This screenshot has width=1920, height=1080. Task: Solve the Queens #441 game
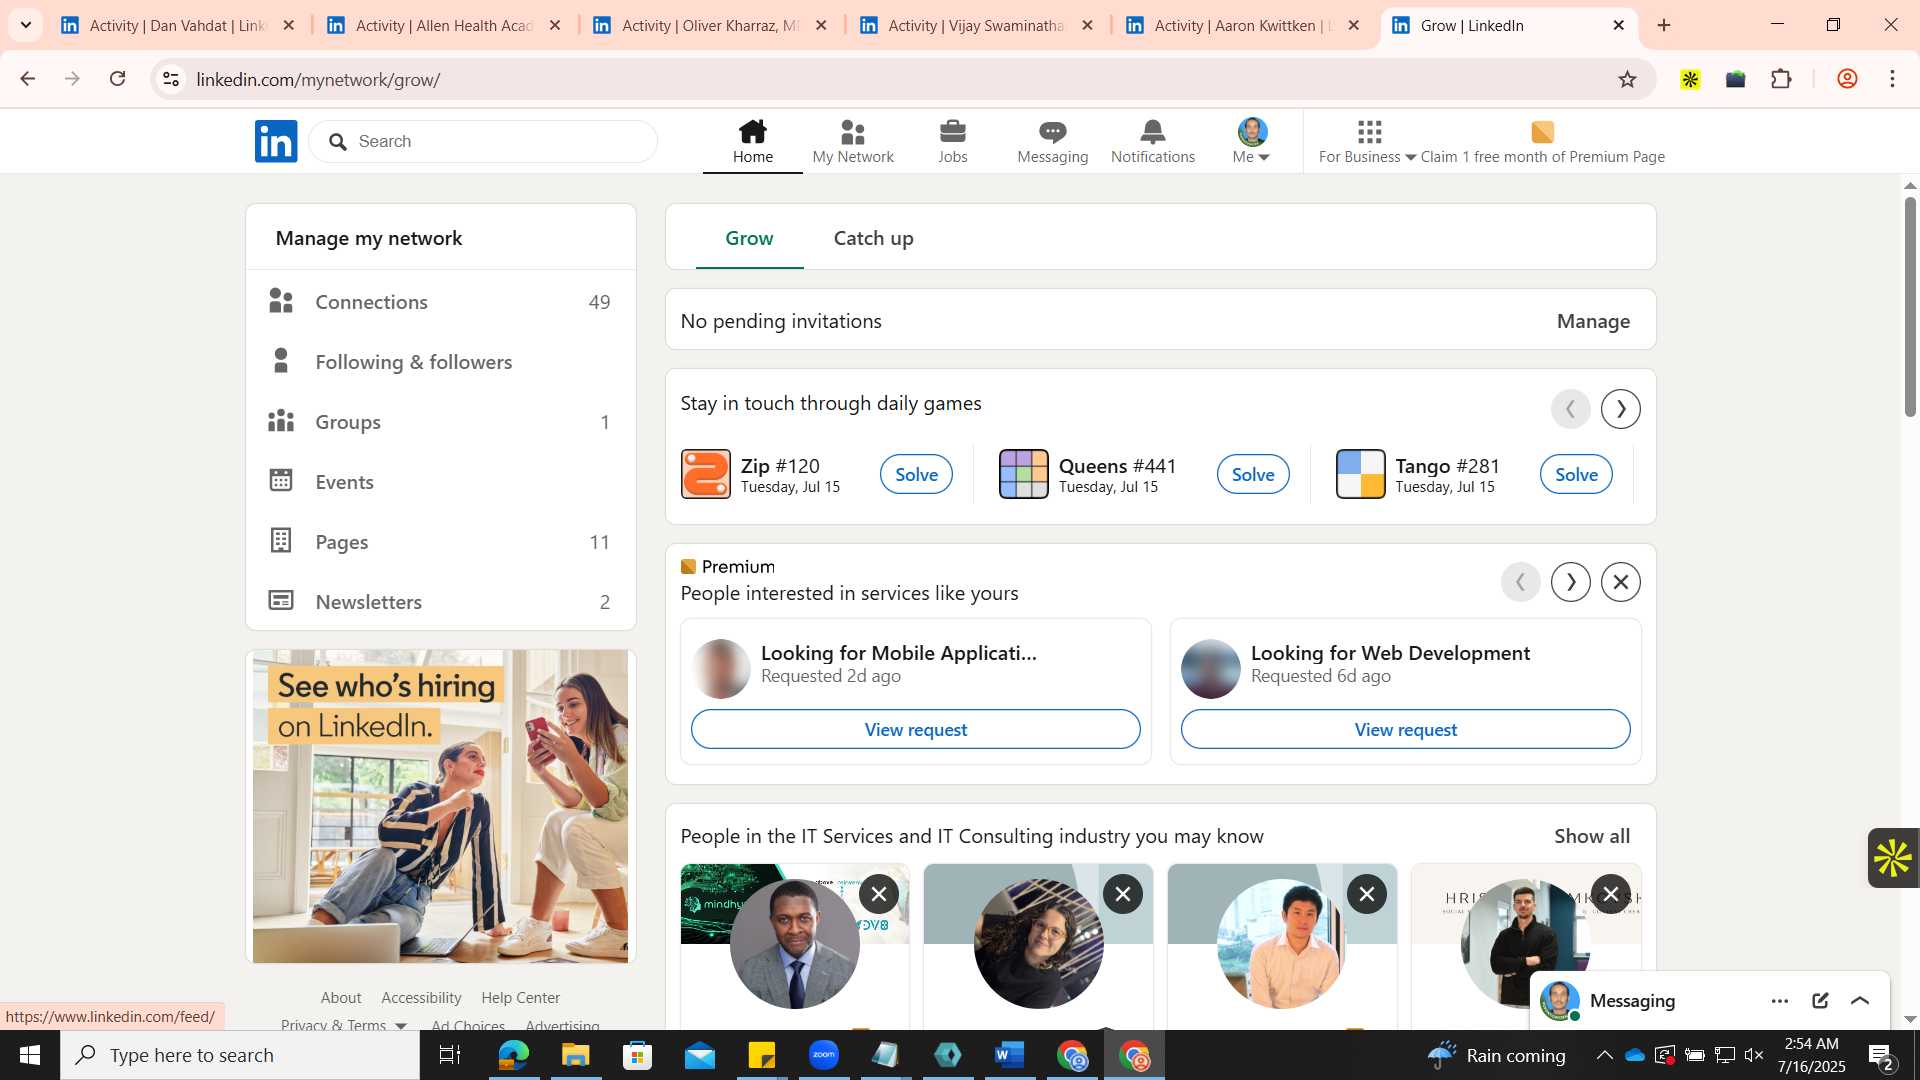coord(1253,474)
